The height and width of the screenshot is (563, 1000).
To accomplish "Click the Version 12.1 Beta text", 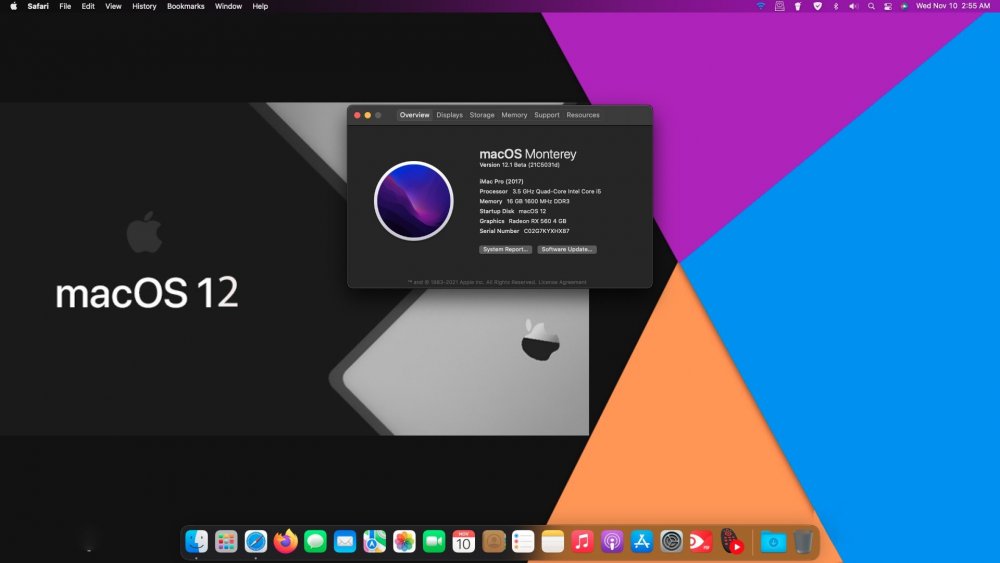I will tap(519, 165).
